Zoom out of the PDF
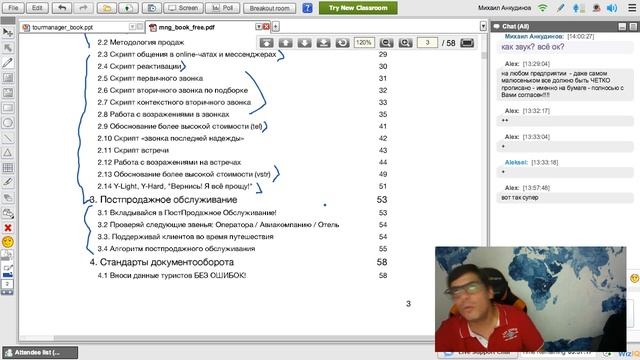This screenshot has width=640, height=360. [x=386, y=43]
